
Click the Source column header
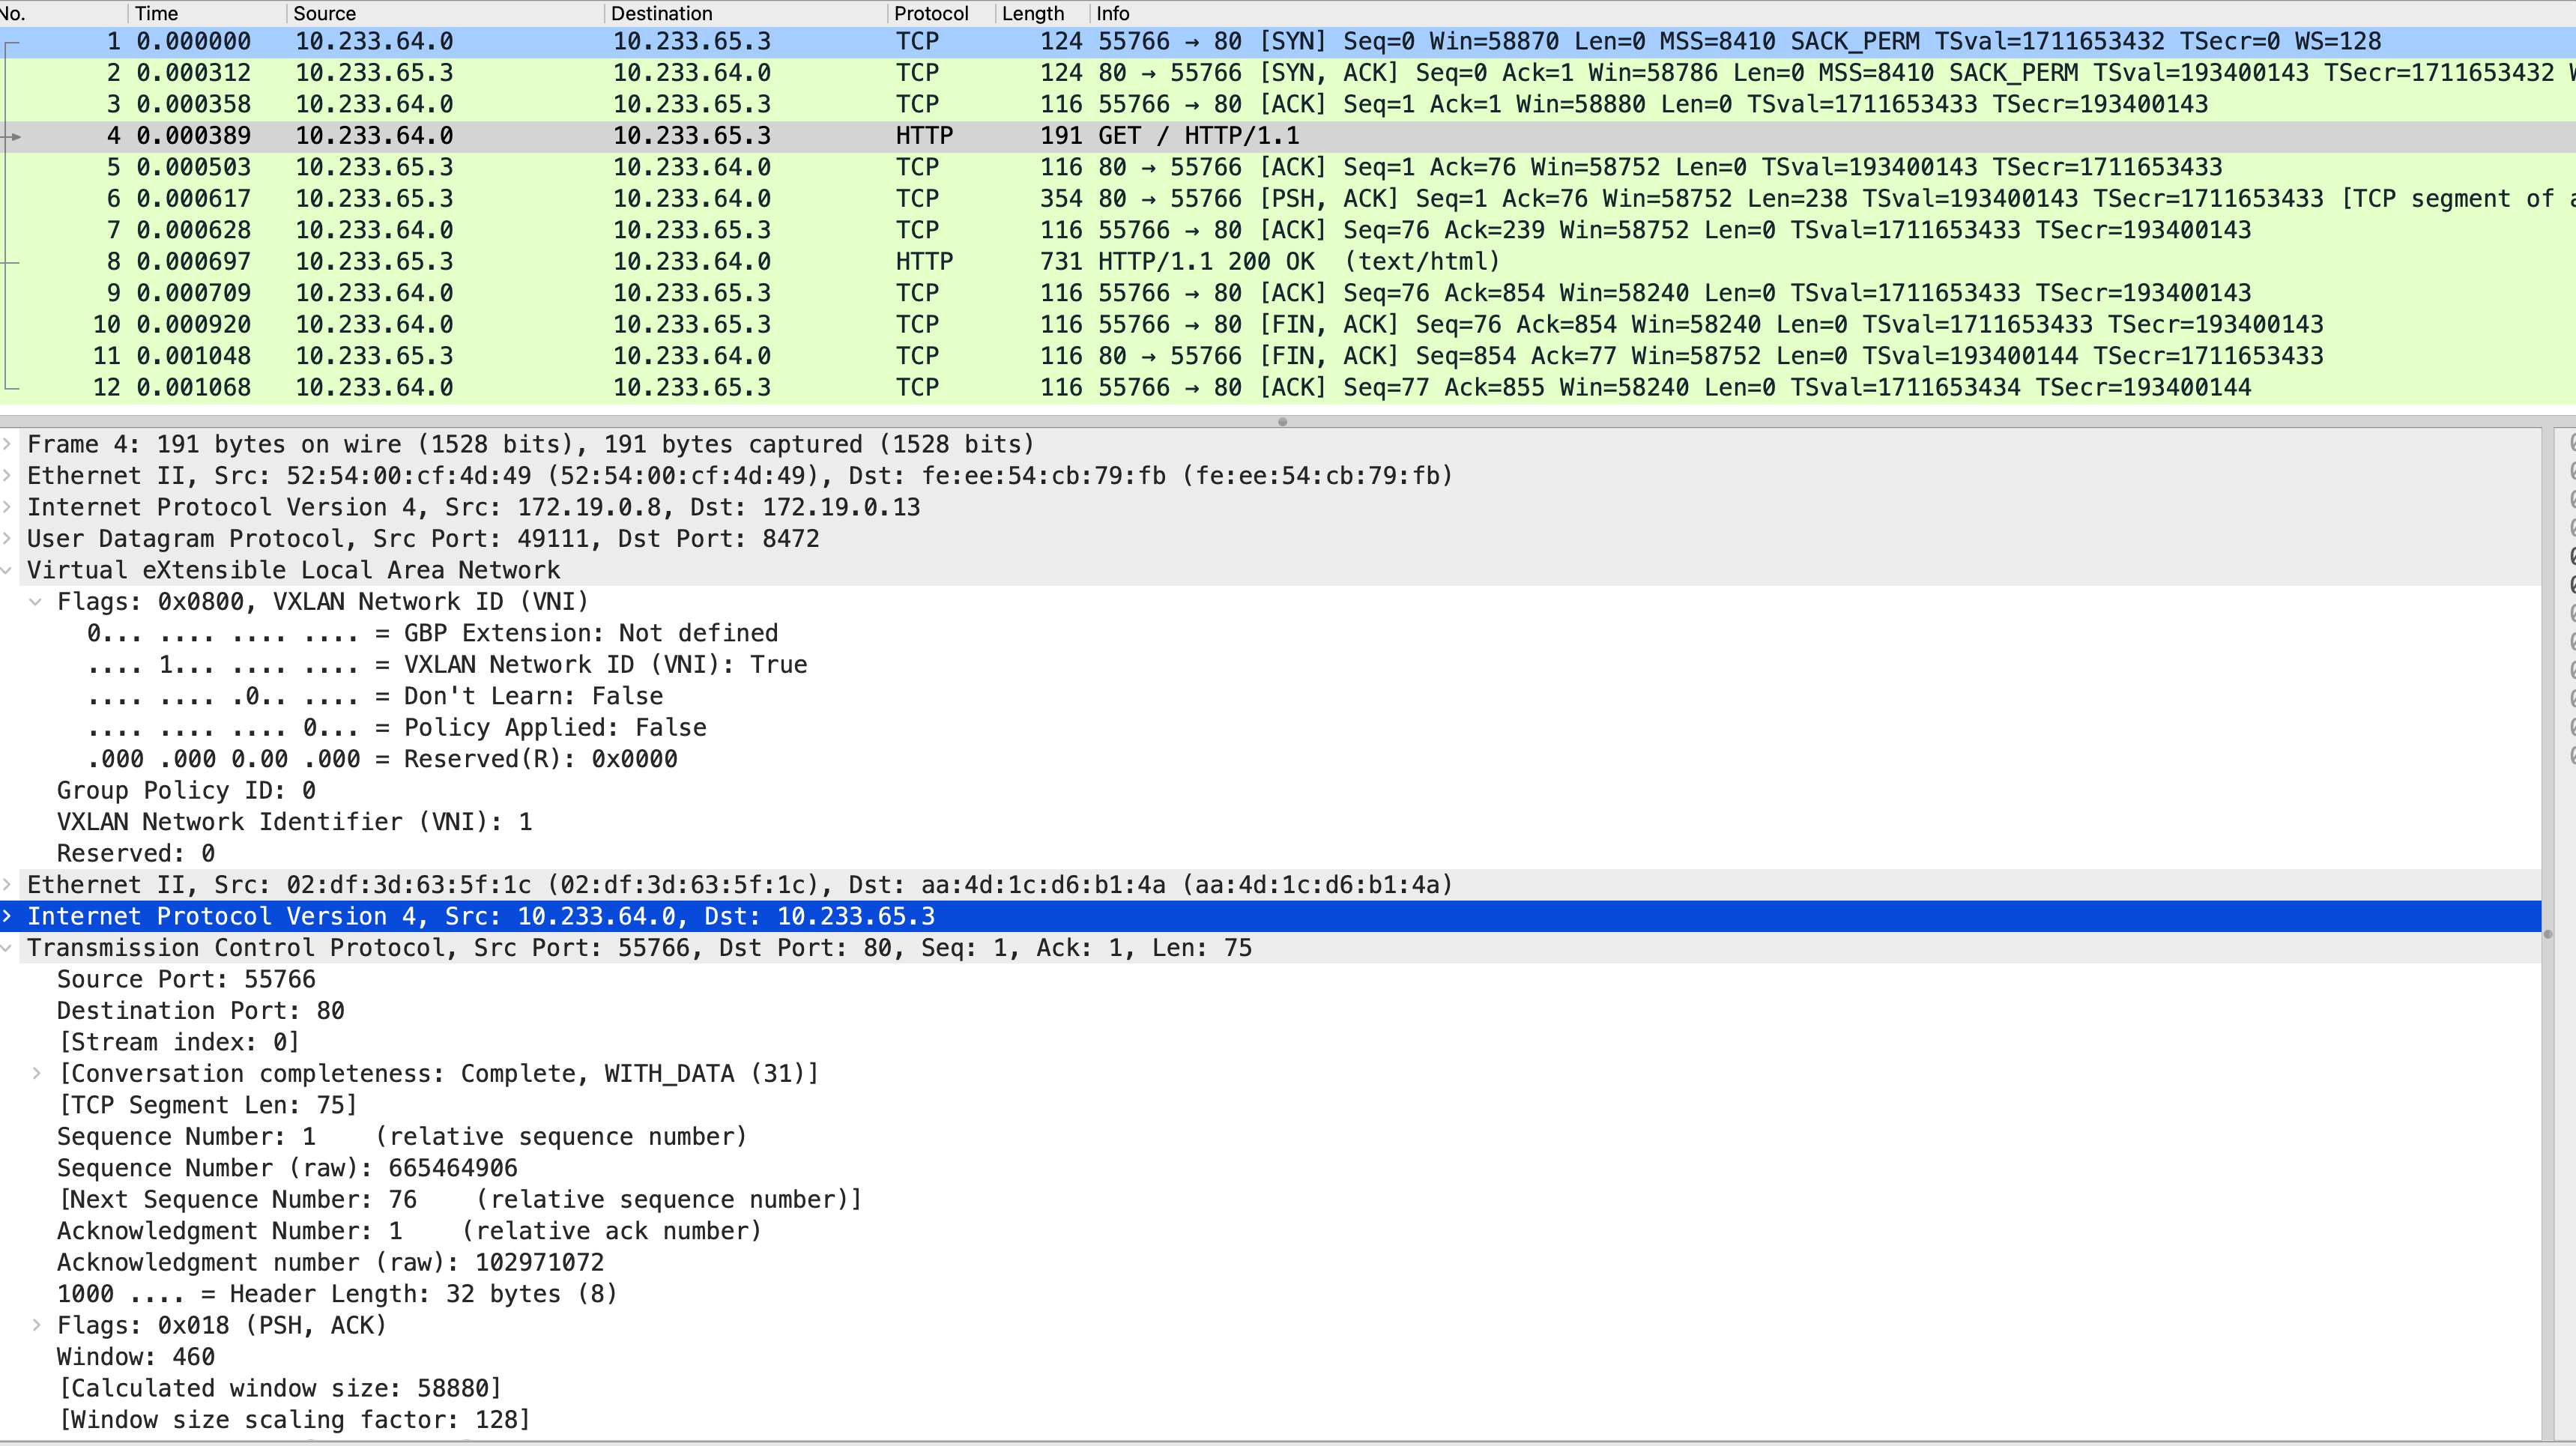pyautogui.click(x=324, y=13)
